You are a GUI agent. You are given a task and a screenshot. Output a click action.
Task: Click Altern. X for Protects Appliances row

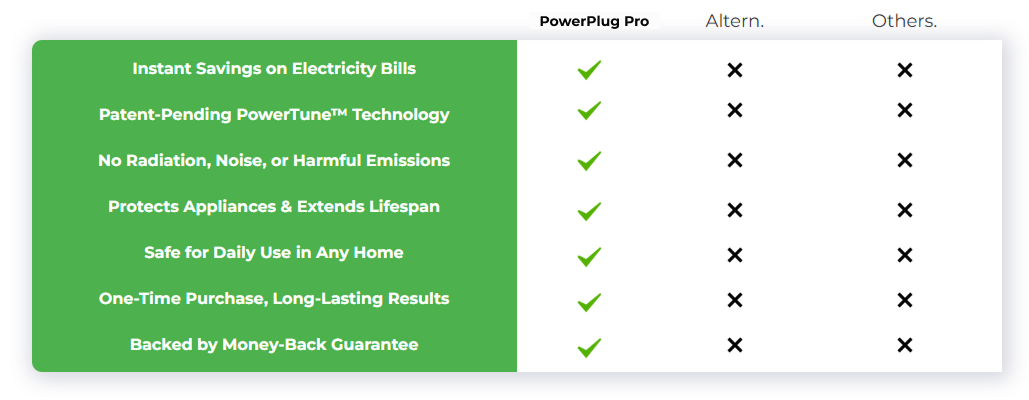pos(734,210)
